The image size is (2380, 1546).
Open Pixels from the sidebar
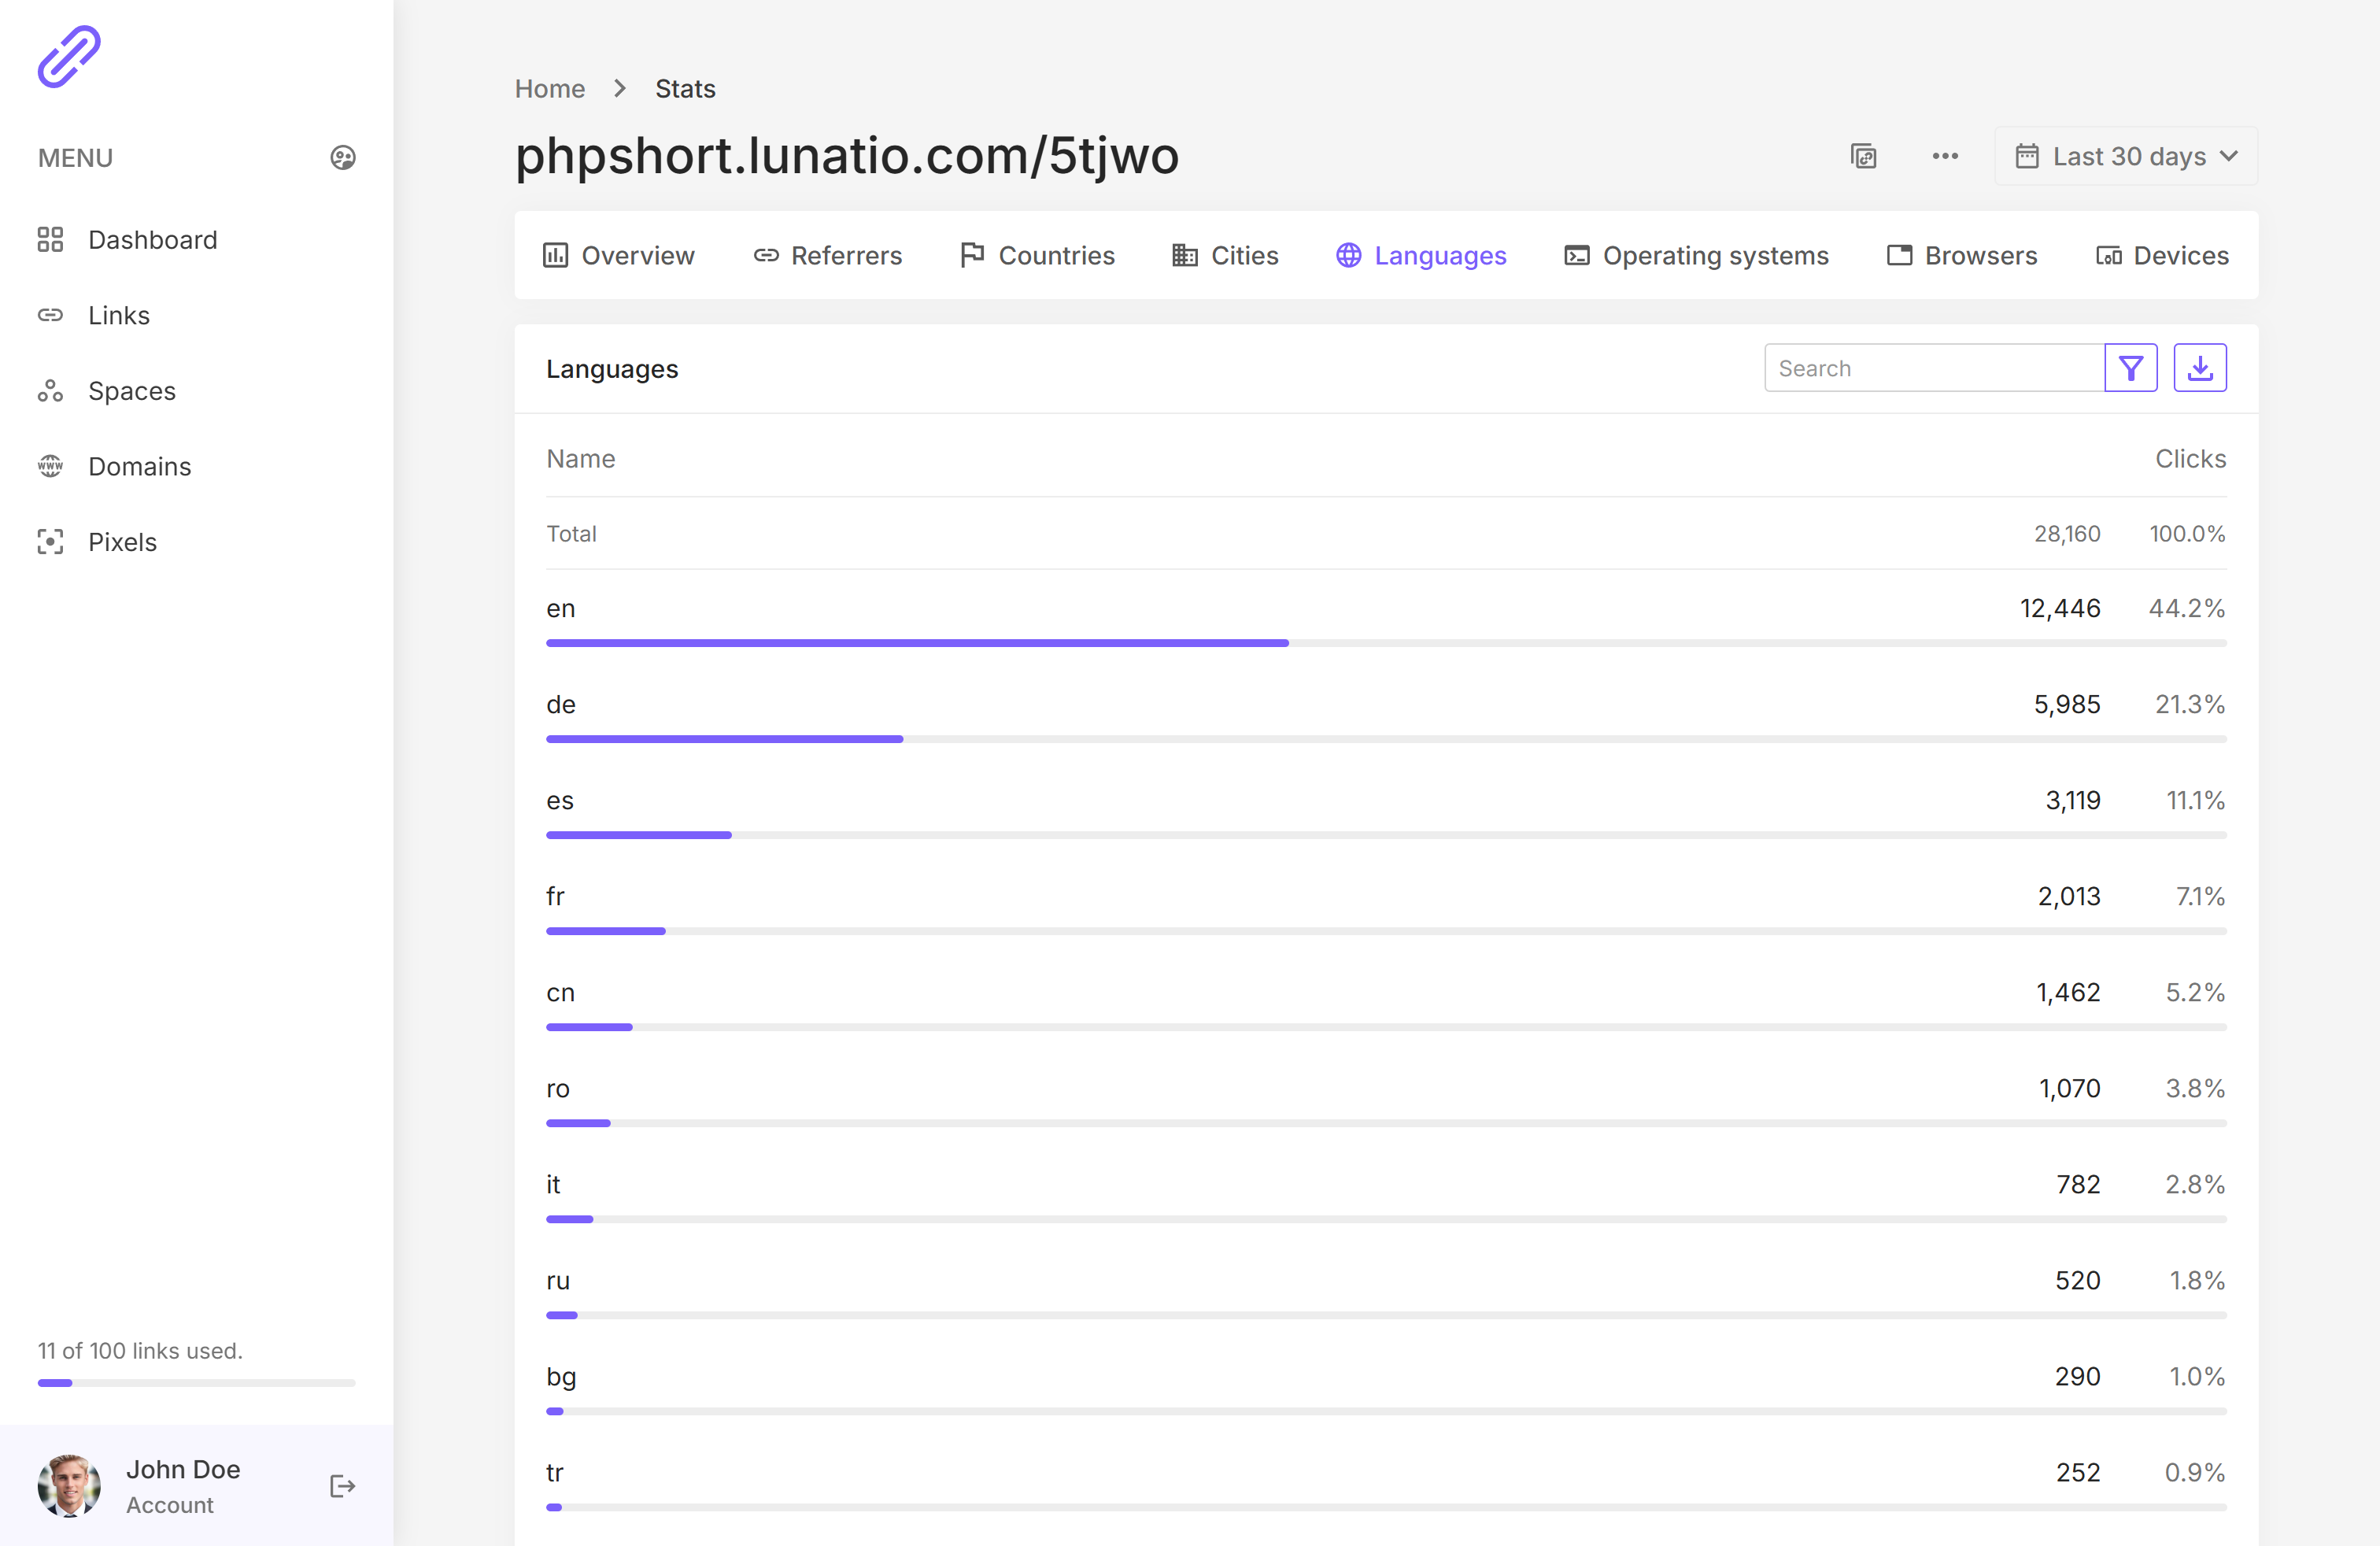tap(122, 542)
